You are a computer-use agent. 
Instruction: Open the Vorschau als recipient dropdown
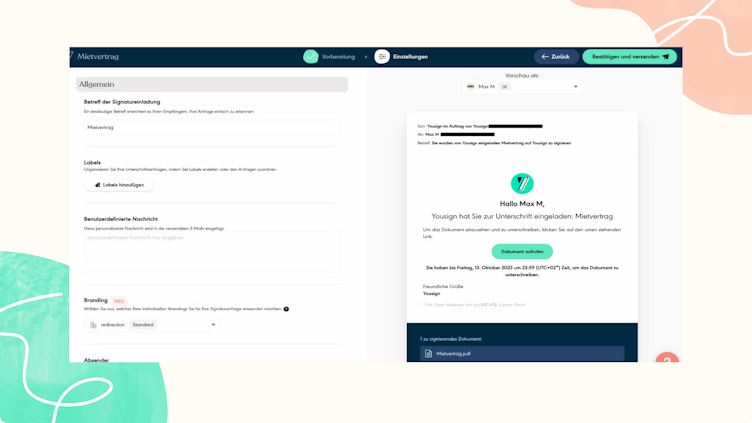pyautogui.click(x=522, y=87)
